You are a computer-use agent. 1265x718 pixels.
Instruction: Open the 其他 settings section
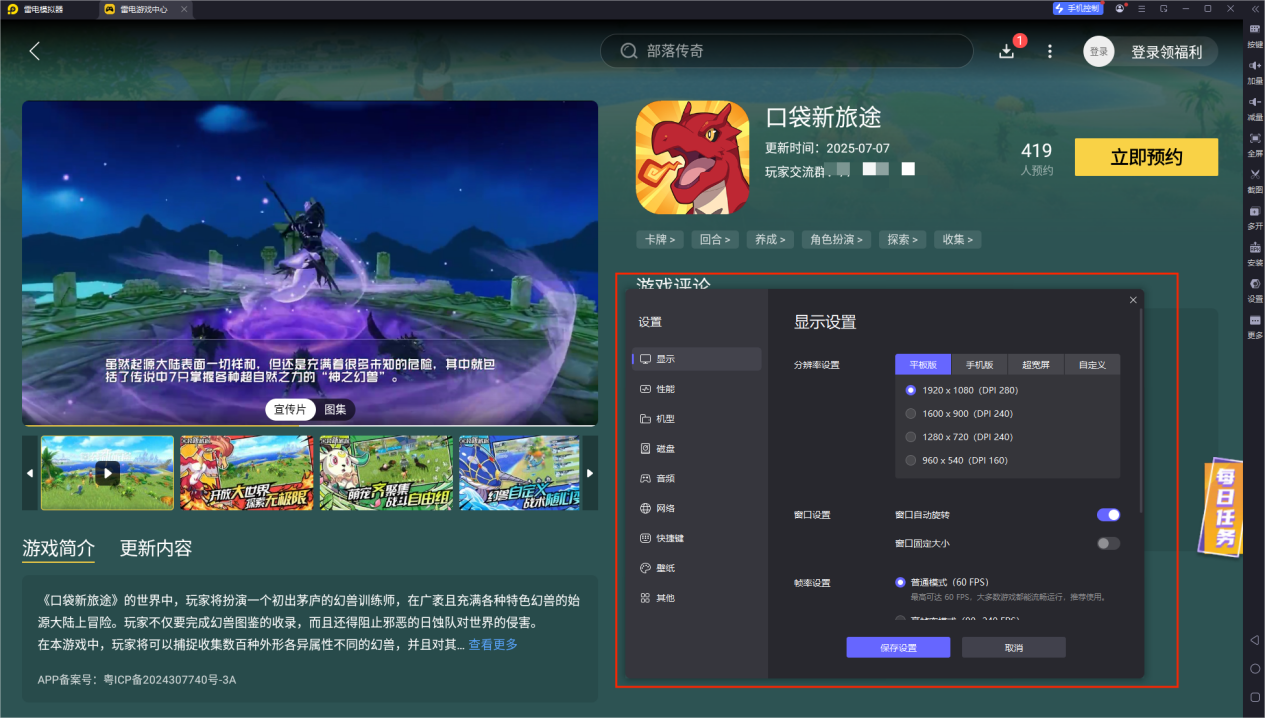697,598
